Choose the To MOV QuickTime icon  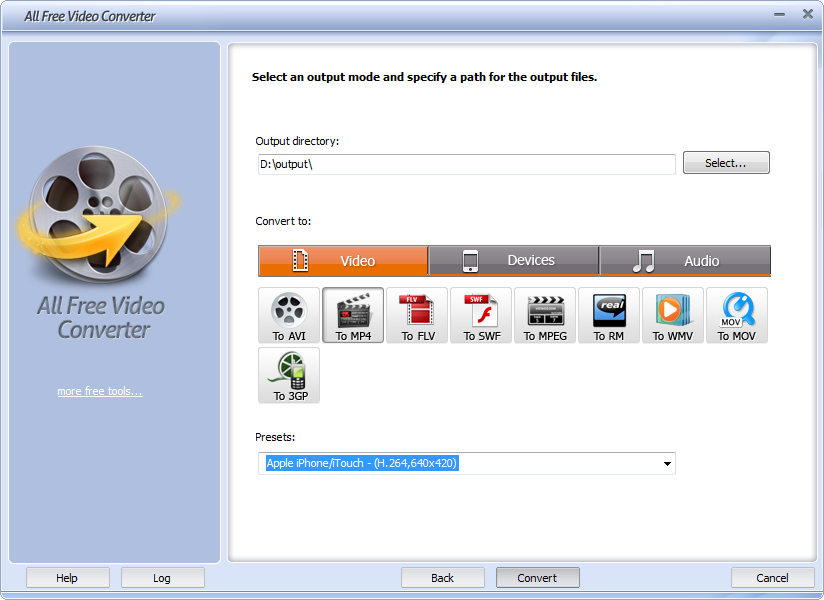tap(737, 315)
